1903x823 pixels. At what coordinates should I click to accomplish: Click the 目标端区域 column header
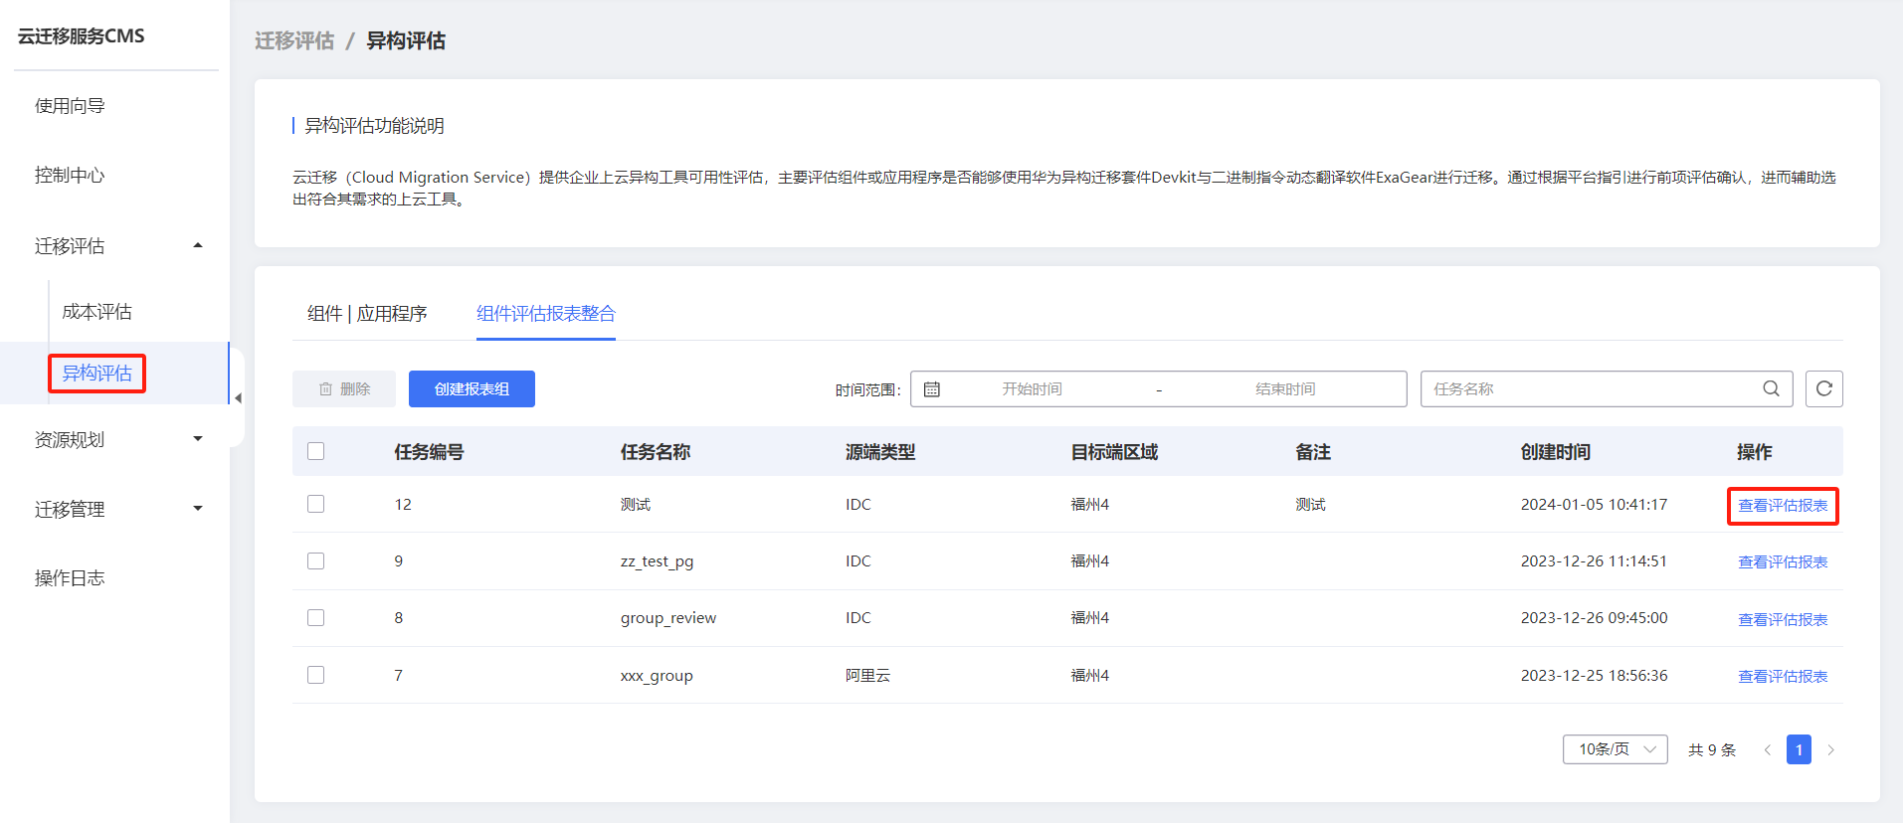[1114, 452]
